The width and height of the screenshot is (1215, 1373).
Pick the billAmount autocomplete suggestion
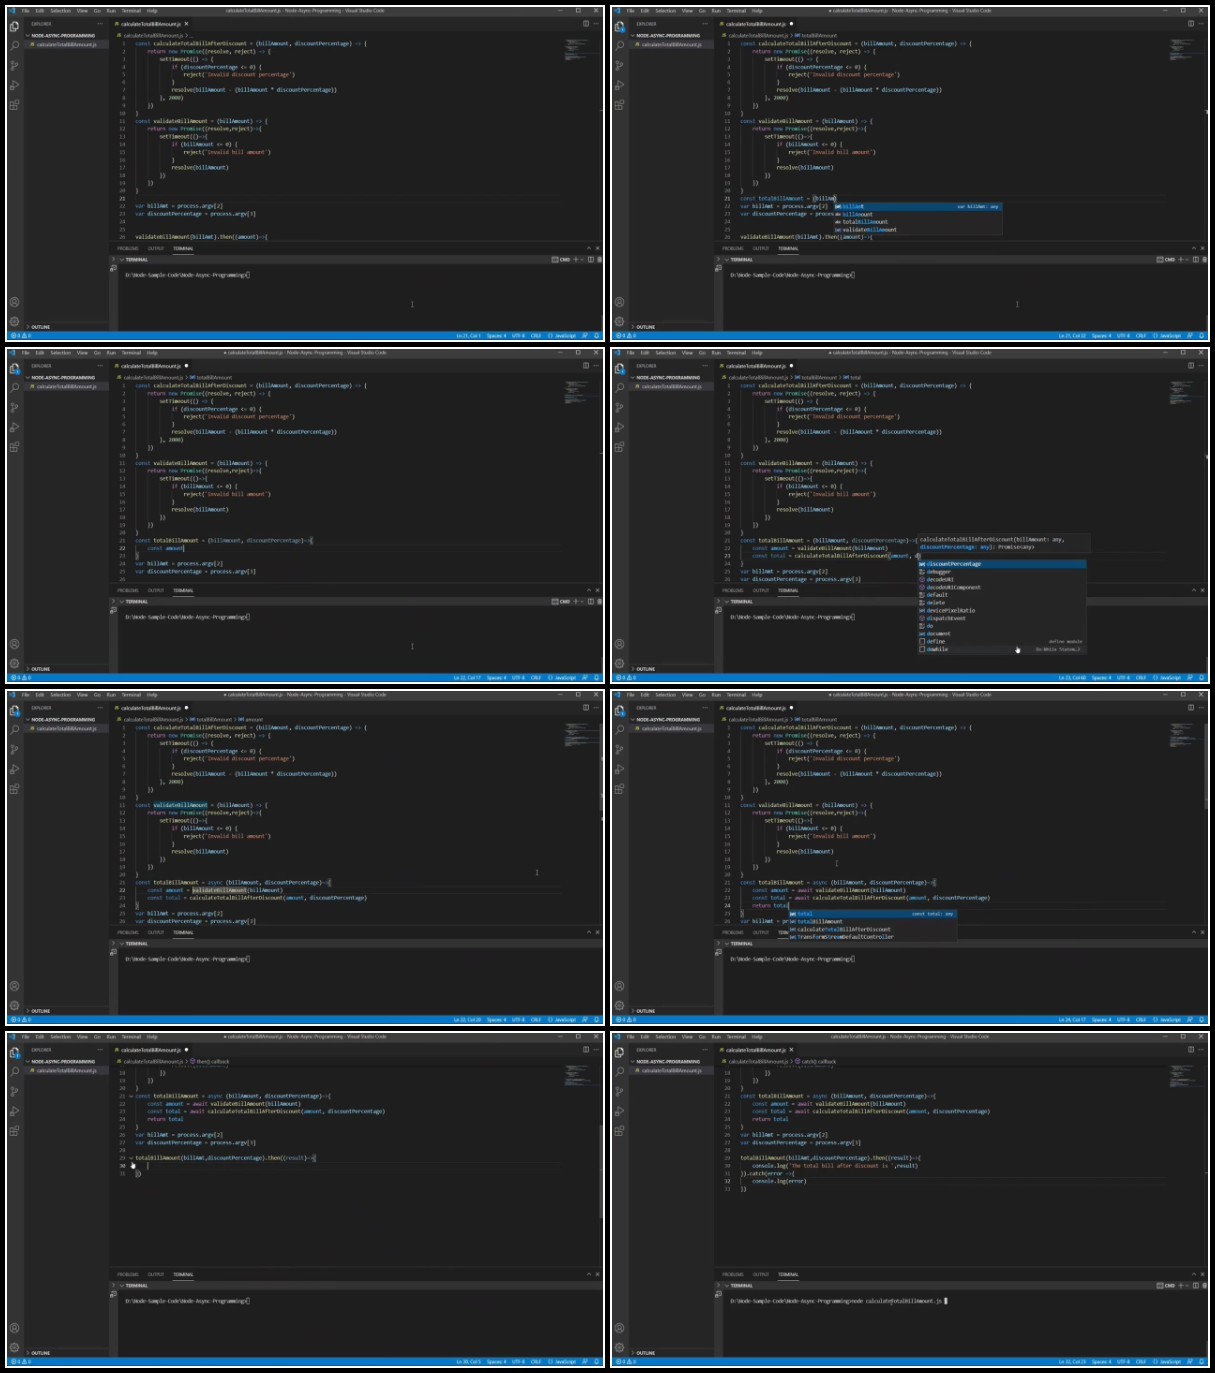918,214
